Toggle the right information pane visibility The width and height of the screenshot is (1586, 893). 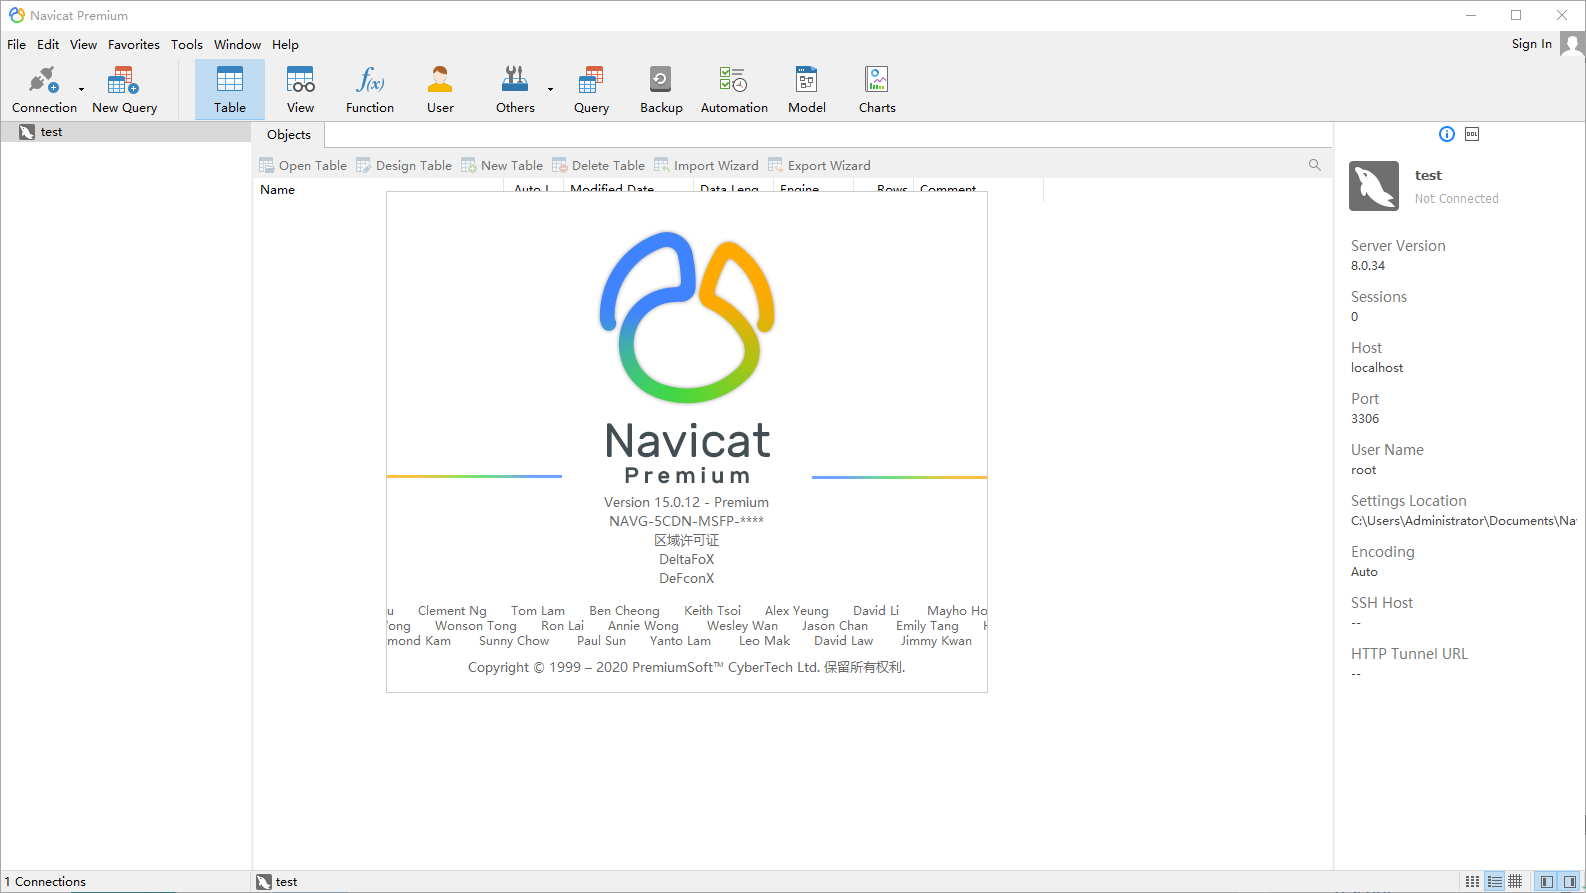click(1570, 881)
